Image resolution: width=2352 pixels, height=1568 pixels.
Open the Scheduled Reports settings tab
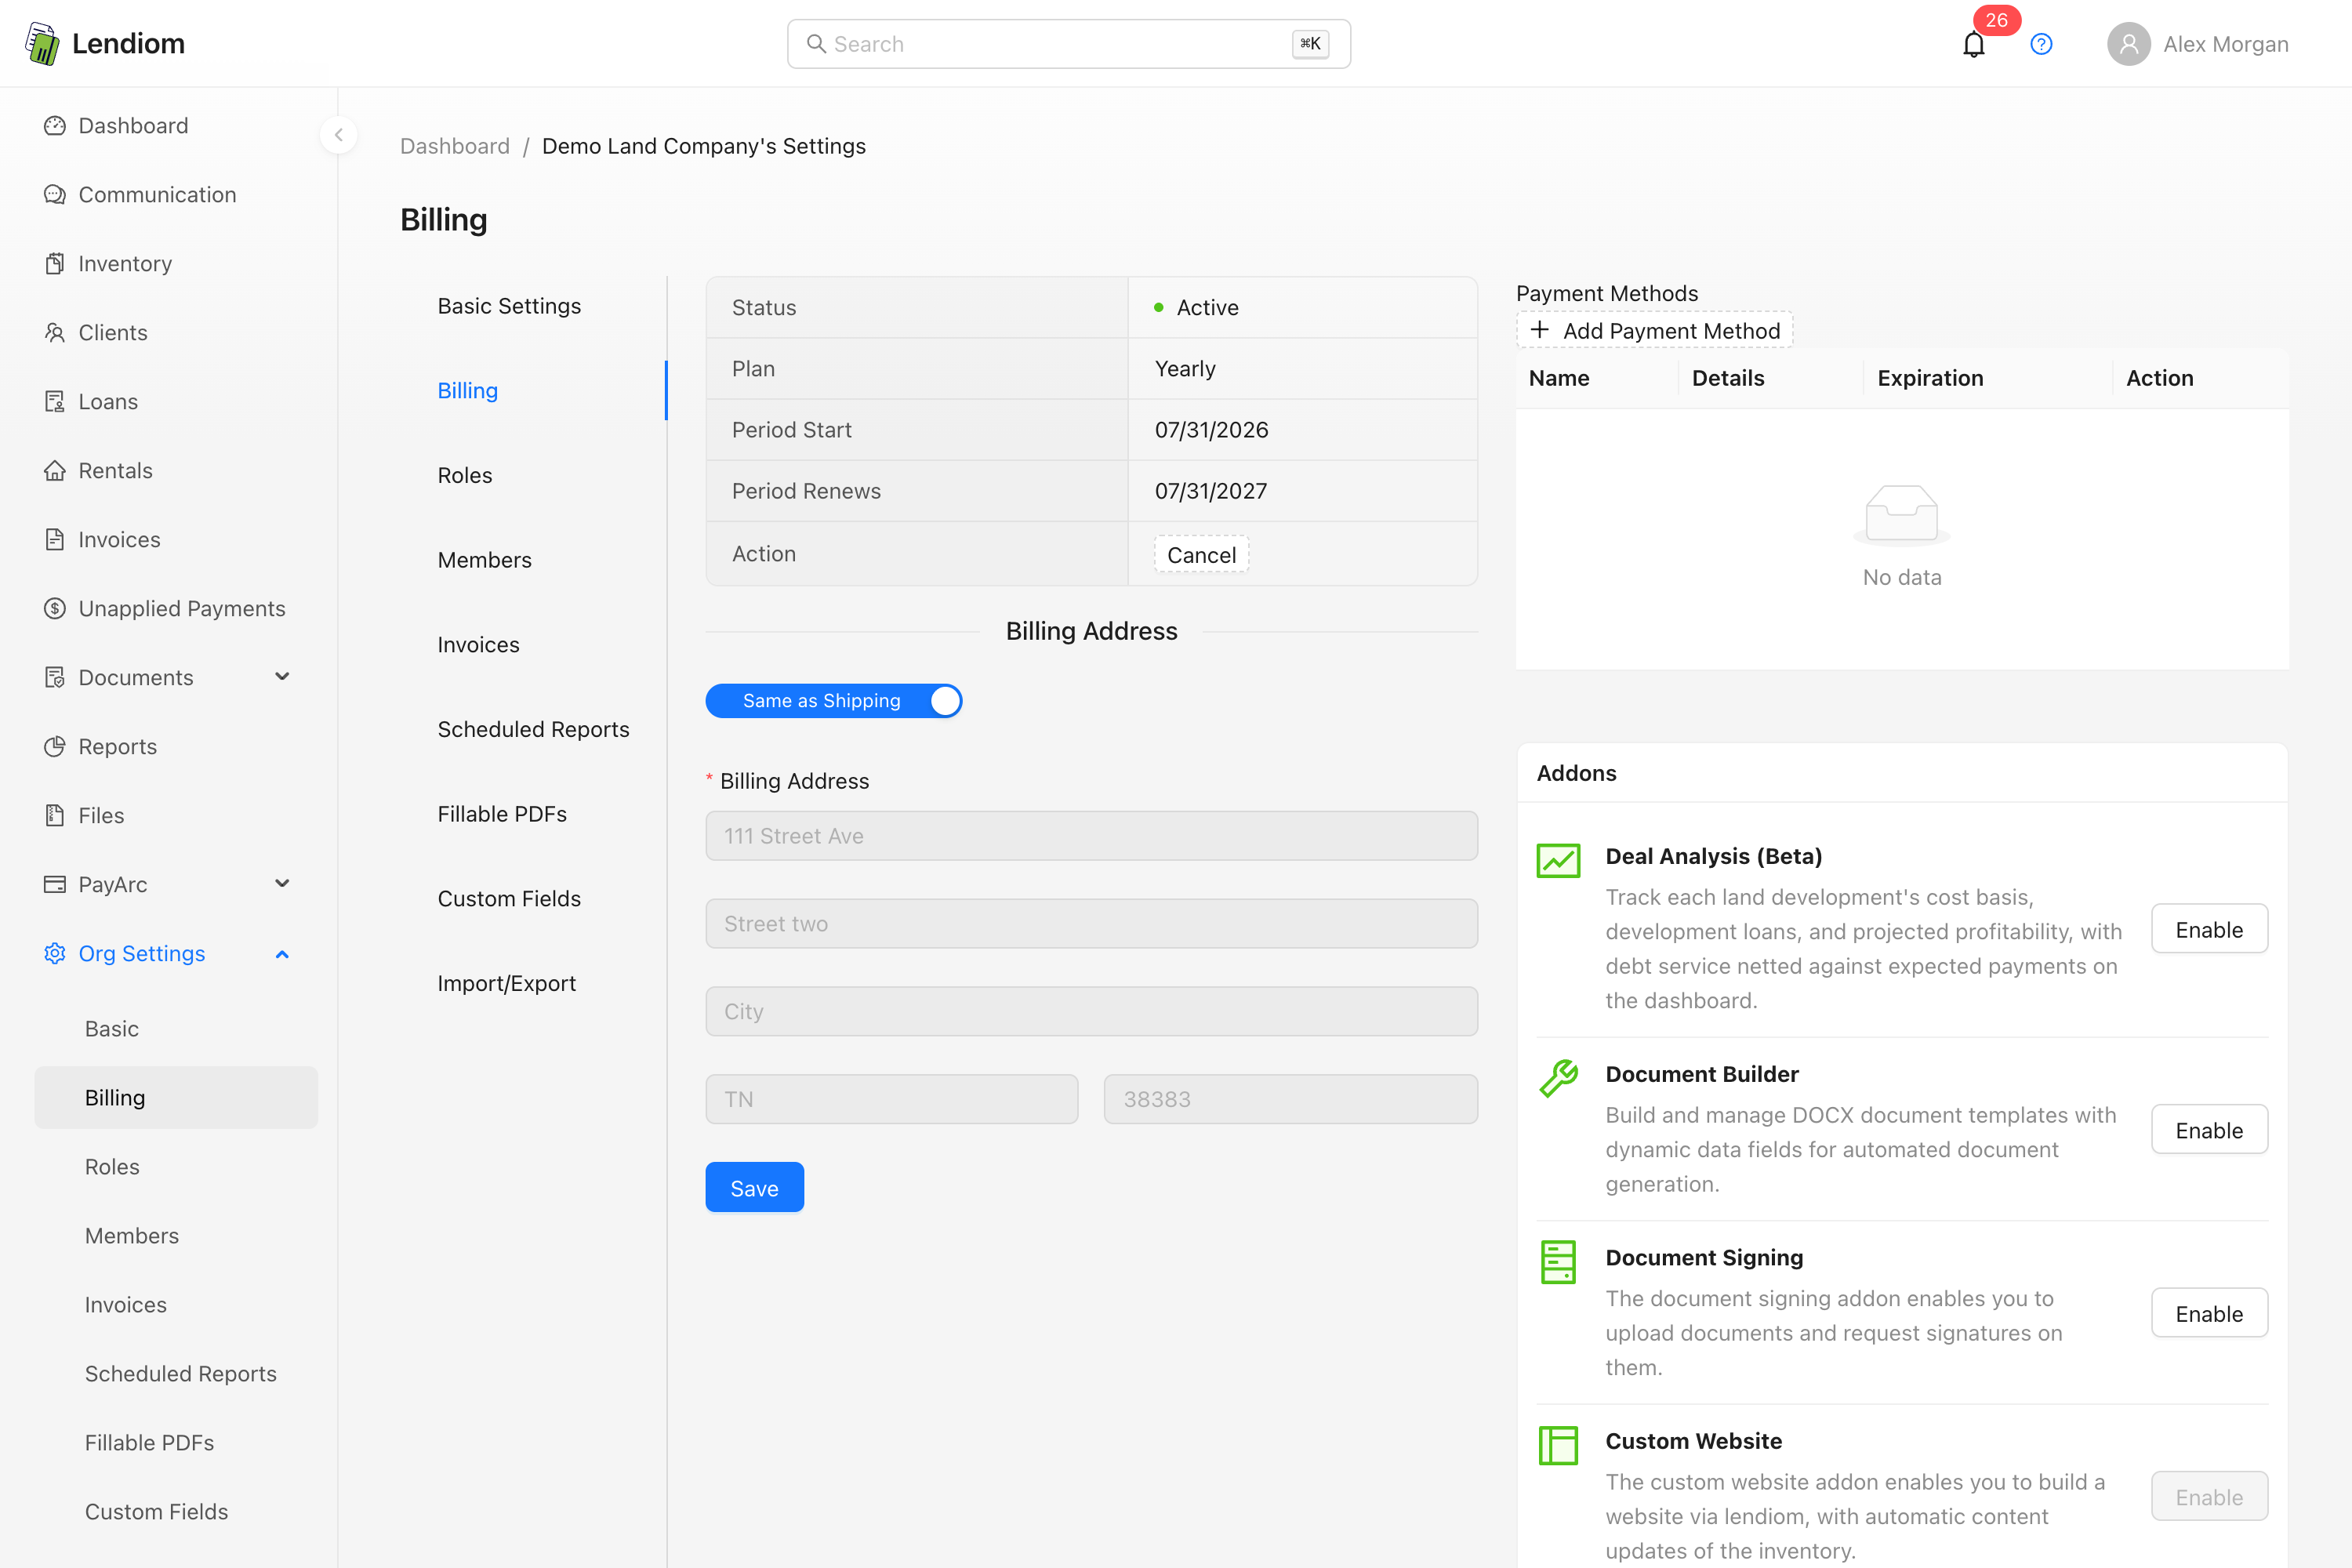[534, 729]
